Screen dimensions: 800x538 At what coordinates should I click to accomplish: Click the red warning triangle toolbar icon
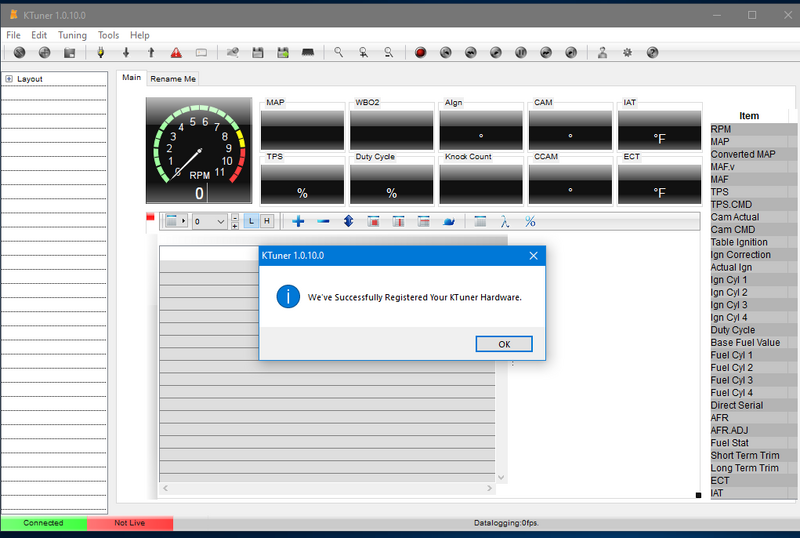click(x=176, y=52)
